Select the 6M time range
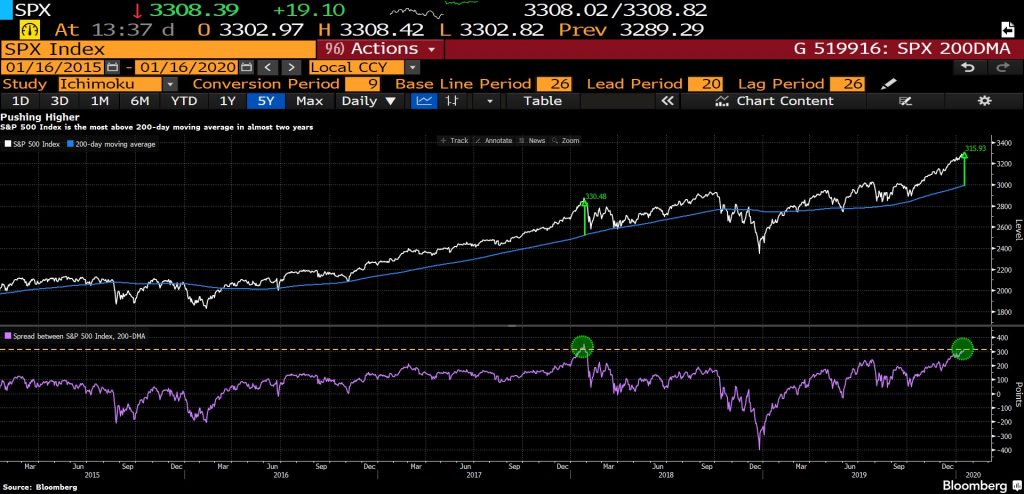 click(x=140, y=101)
